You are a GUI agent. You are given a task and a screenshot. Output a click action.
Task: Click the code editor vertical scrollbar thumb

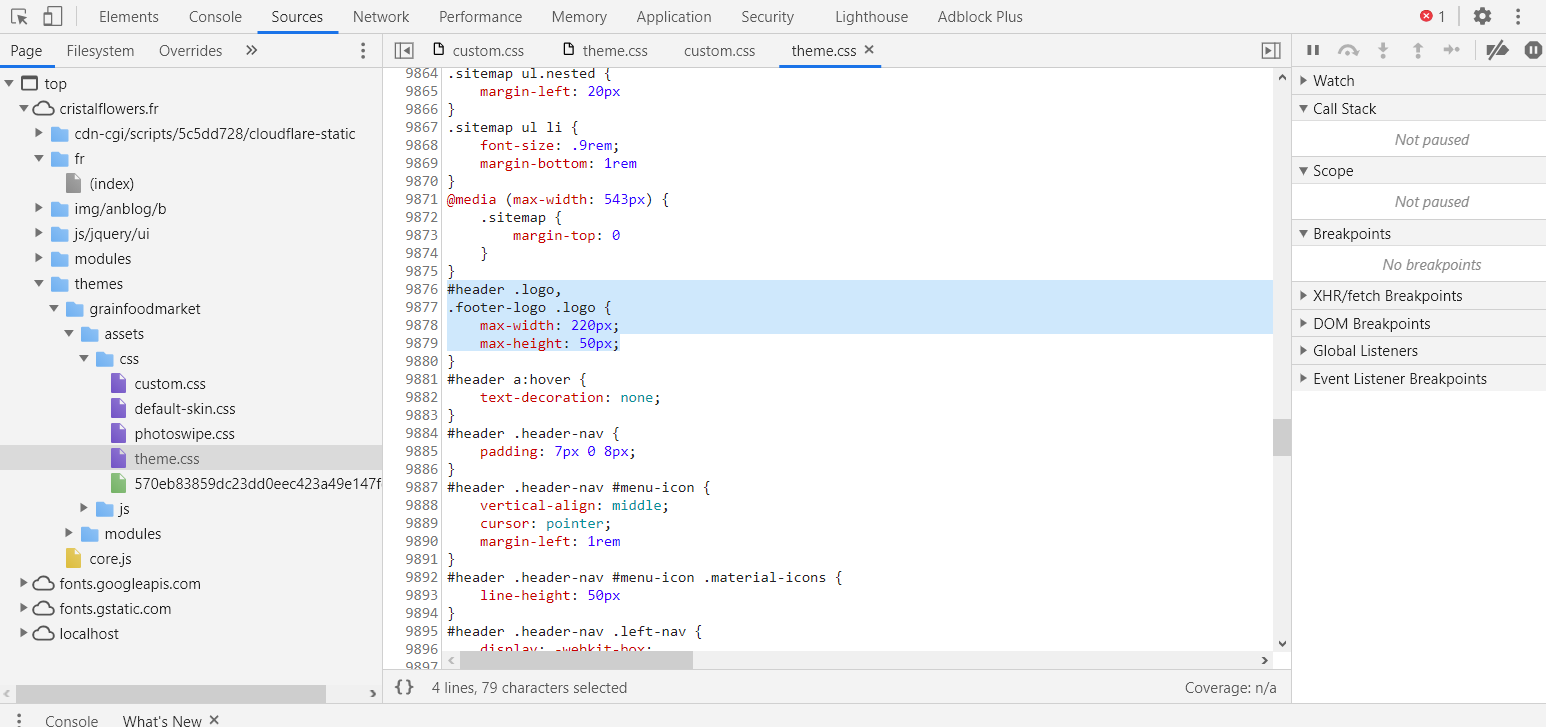[1281, 437]
